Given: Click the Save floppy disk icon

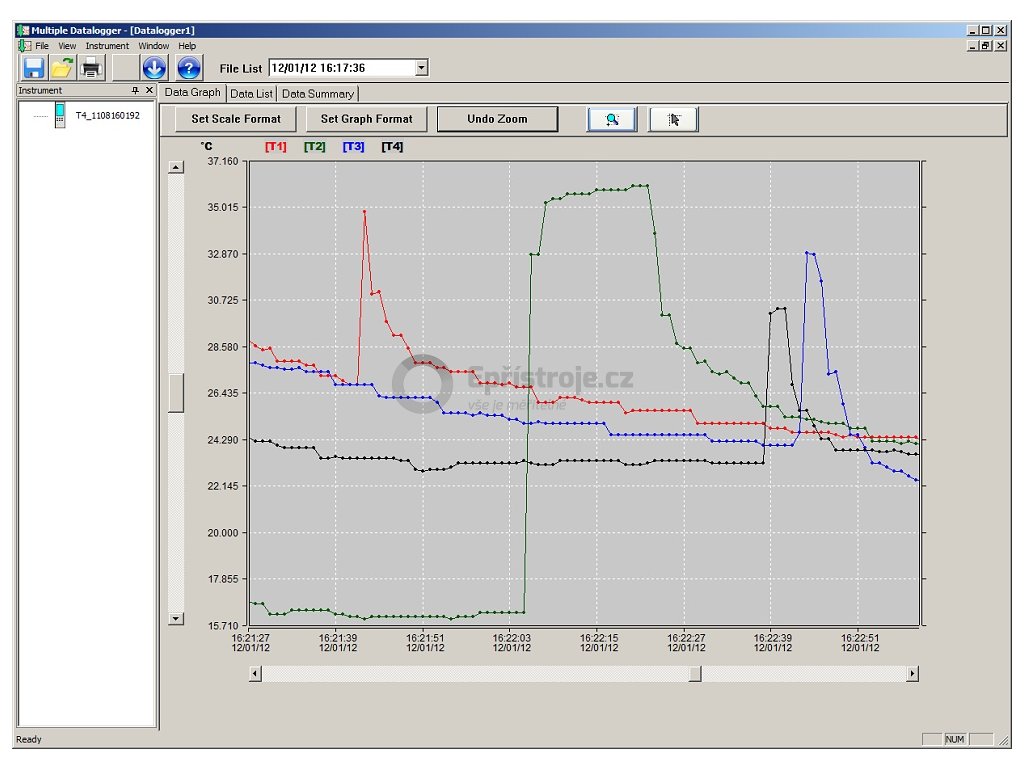Looking at the screenshot, I should point(34,68).
